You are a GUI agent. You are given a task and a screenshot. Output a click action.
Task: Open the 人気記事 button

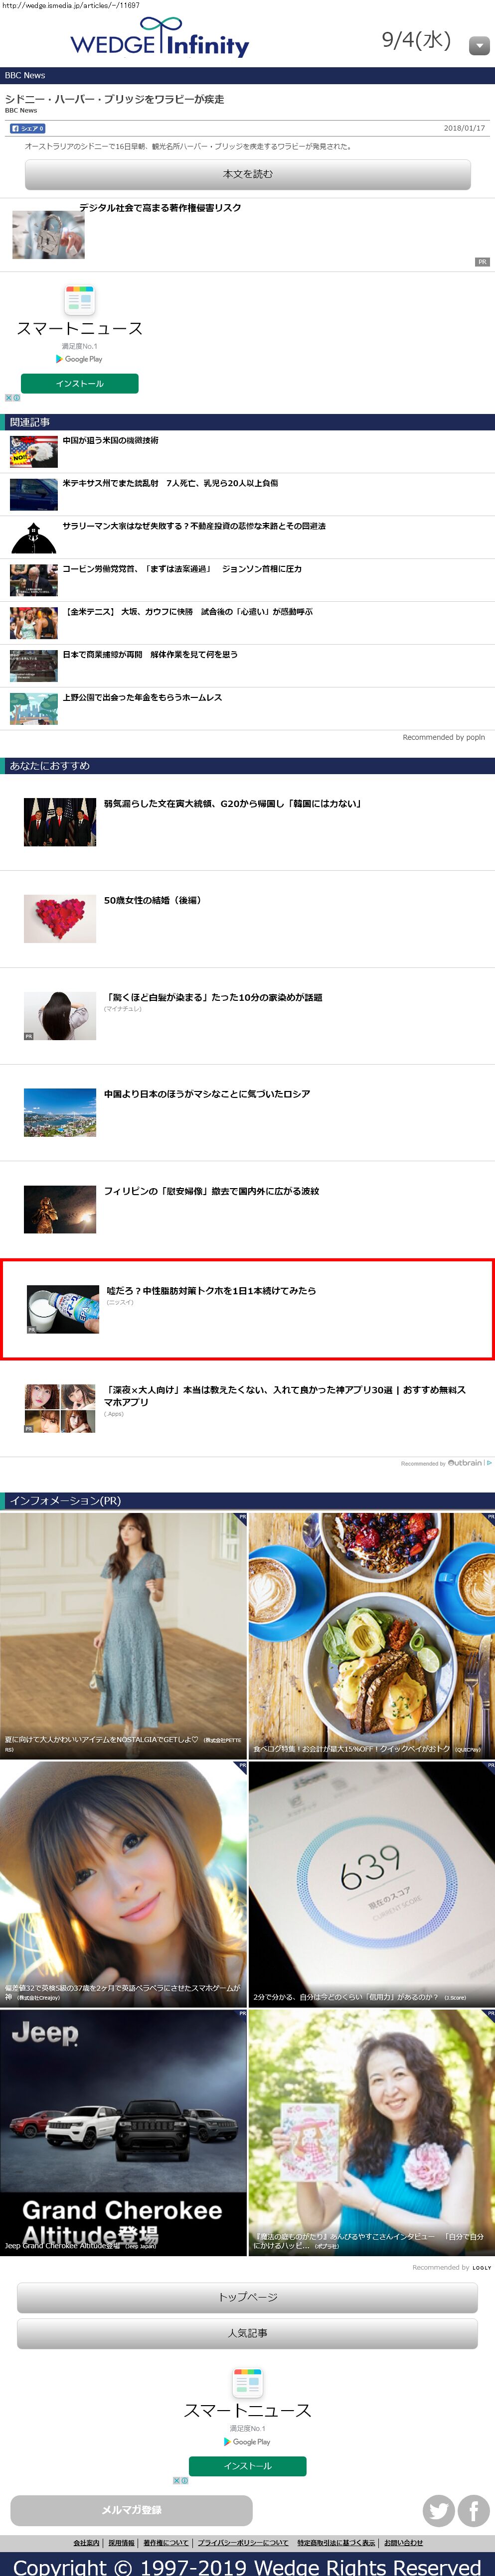pyautogui.click(x=247, y=2334)
